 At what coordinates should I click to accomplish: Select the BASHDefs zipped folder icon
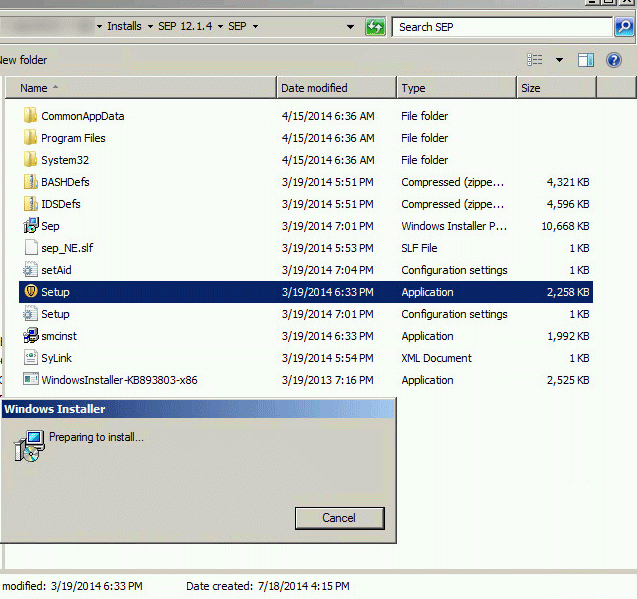pyautogui.click(x=30, y=182)
